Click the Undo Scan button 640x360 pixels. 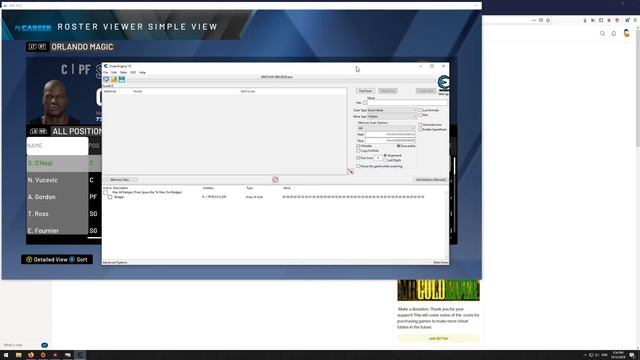426,91
